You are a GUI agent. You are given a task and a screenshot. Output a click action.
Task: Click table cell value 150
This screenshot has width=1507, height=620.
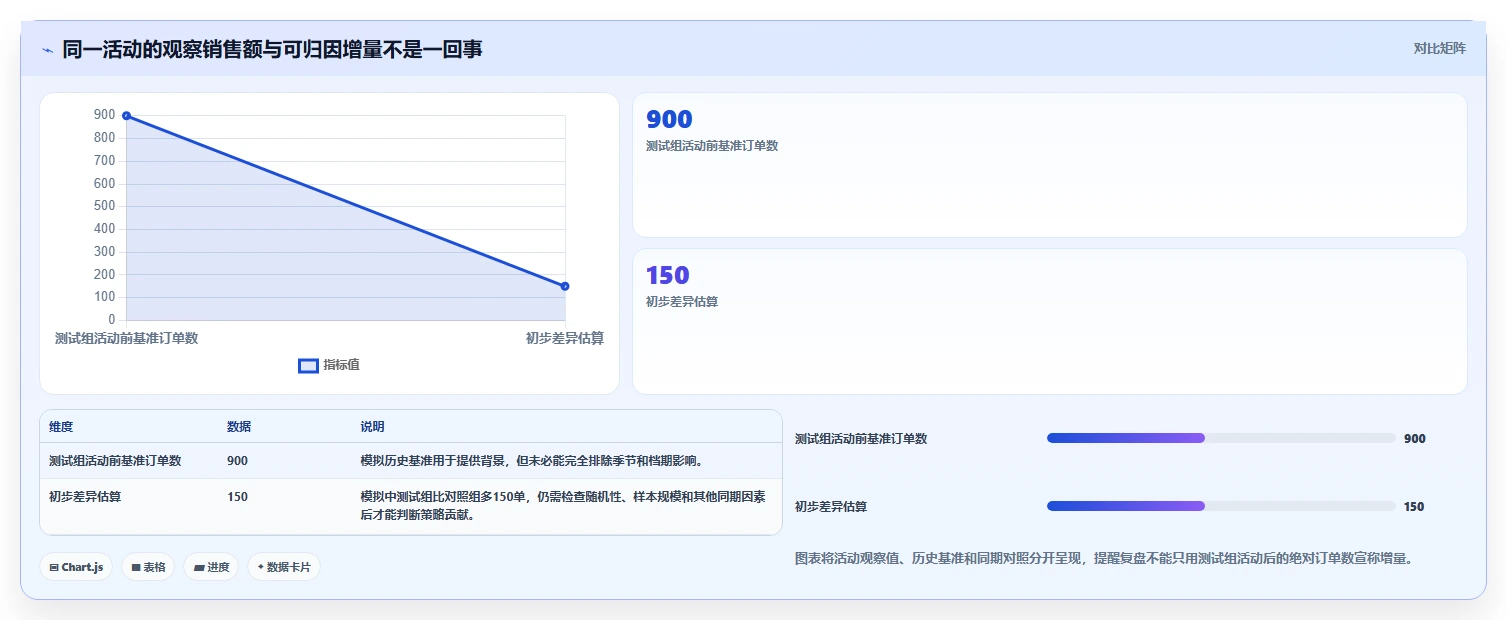coord(237,497)
